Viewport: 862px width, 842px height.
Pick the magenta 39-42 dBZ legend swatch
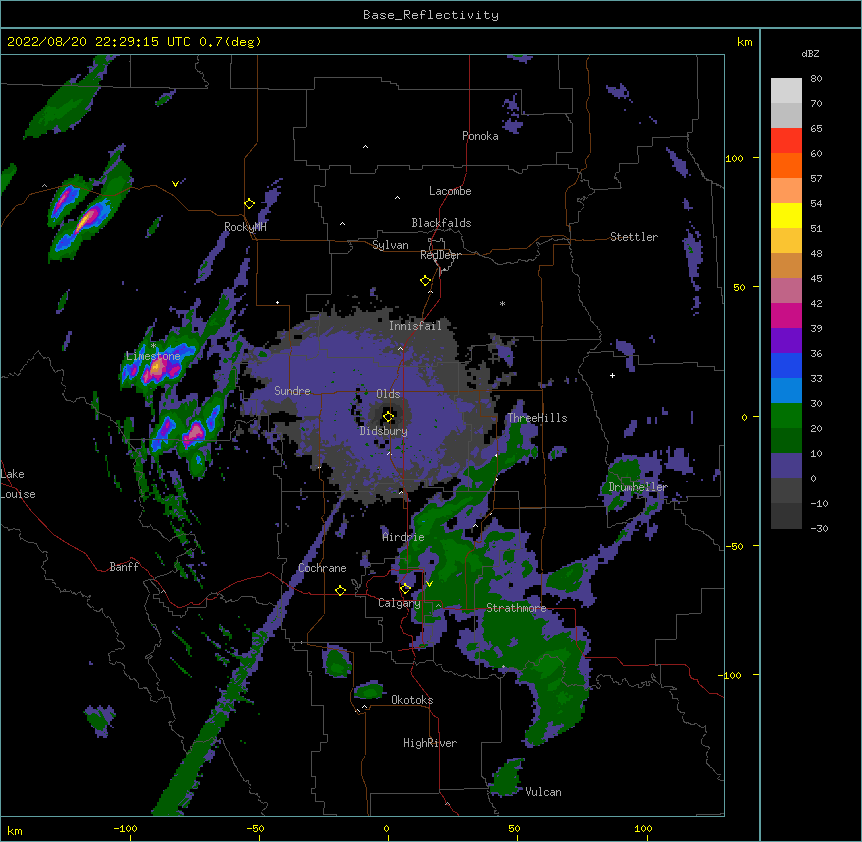[x=786, y=315]
